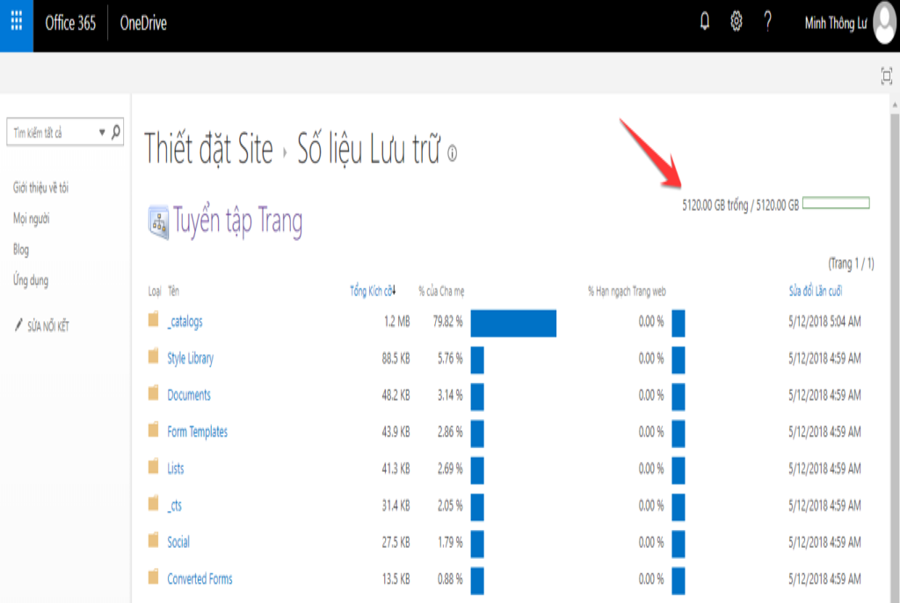This screenshot has width=900, height=603.
Task: Open the settings gear menu
Action: (736, 22)
